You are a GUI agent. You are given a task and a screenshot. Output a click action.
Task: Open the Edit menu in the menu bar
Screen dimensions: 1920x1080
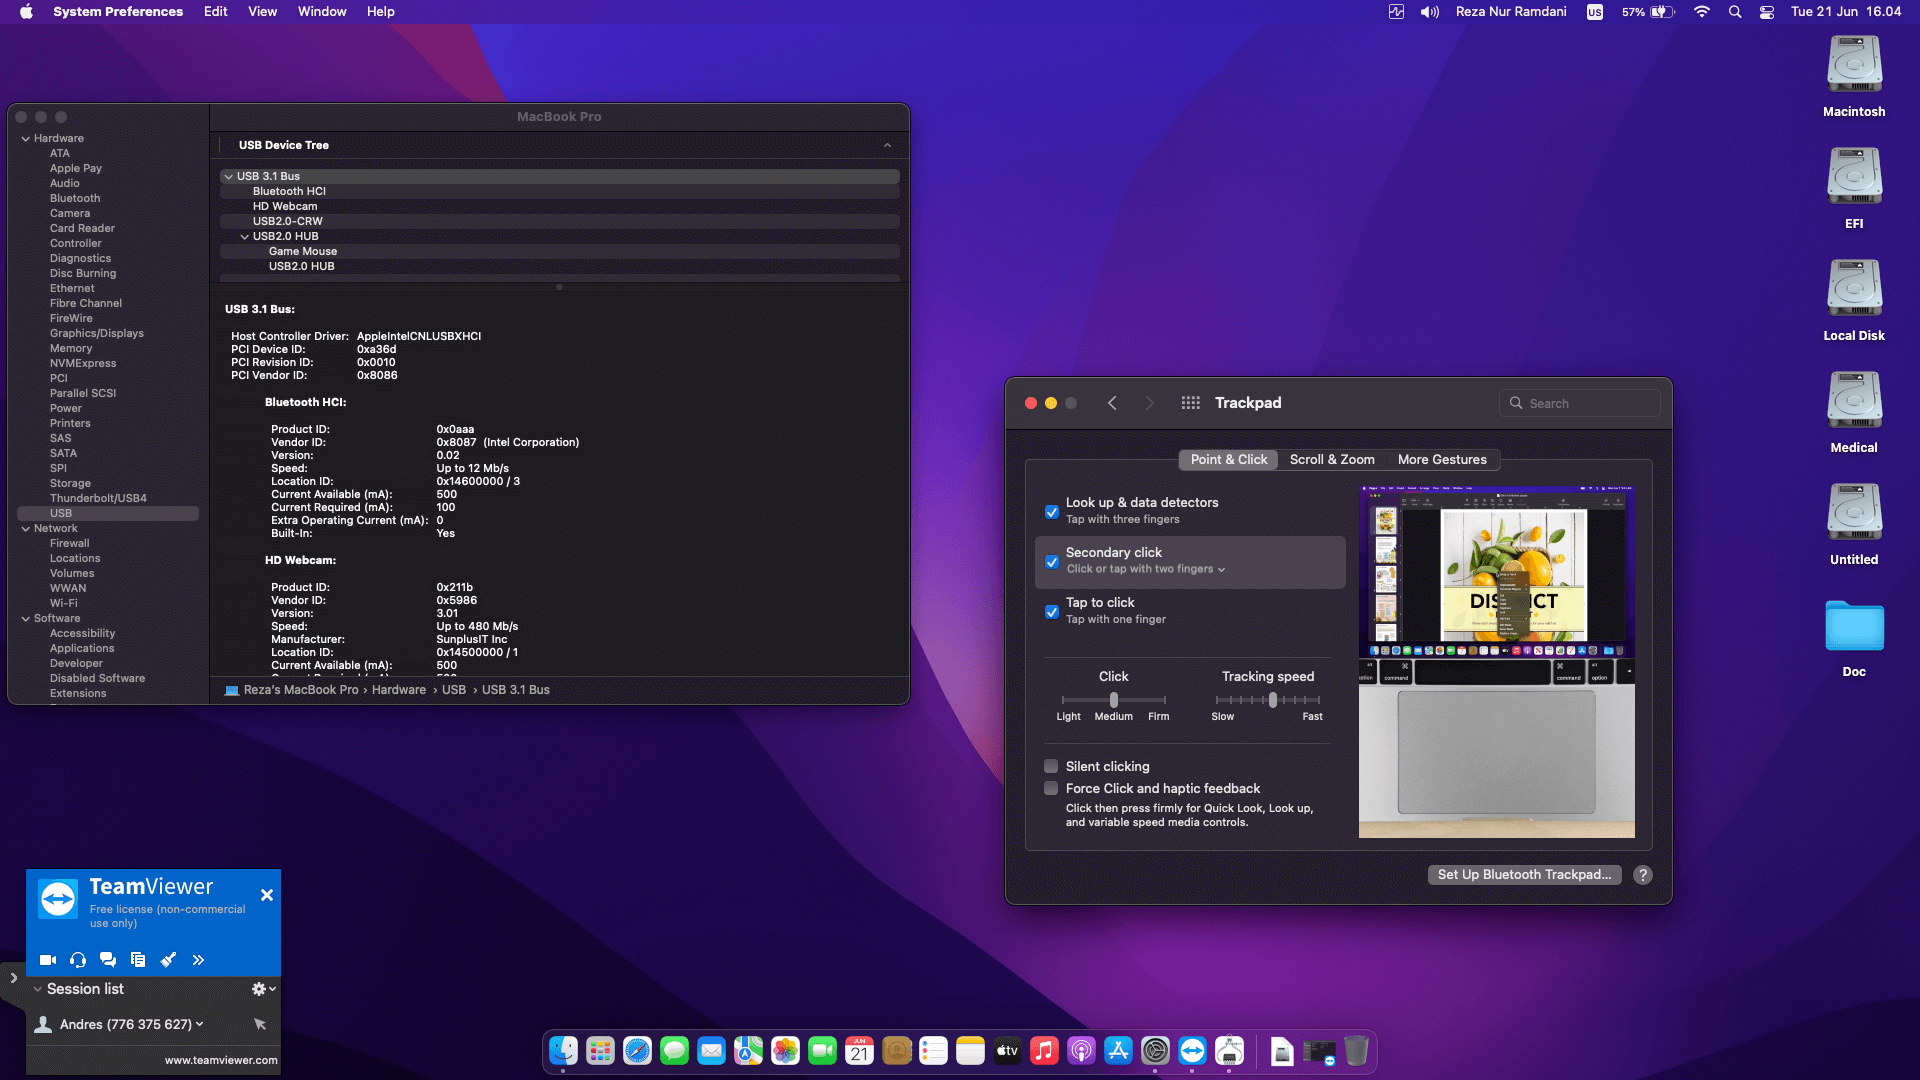click(216, 12)
